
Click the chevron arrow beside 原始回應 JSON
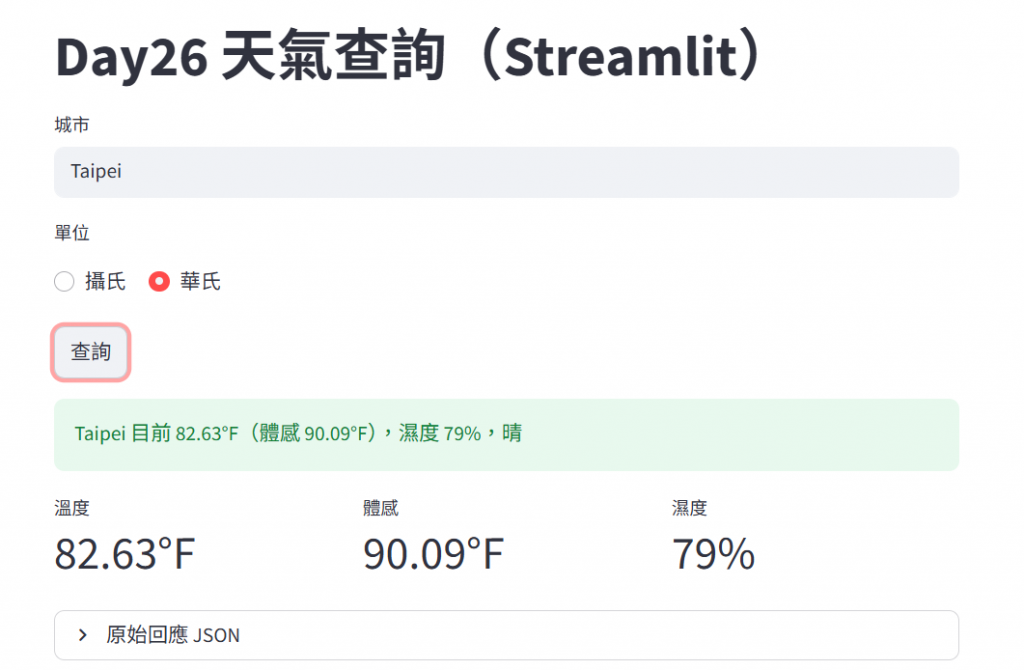point(82,635)
